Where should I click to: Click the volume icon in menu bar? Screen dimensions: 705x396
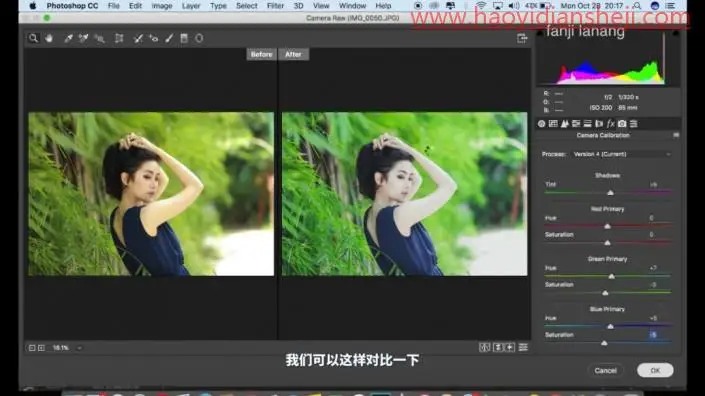pos(513,6)
